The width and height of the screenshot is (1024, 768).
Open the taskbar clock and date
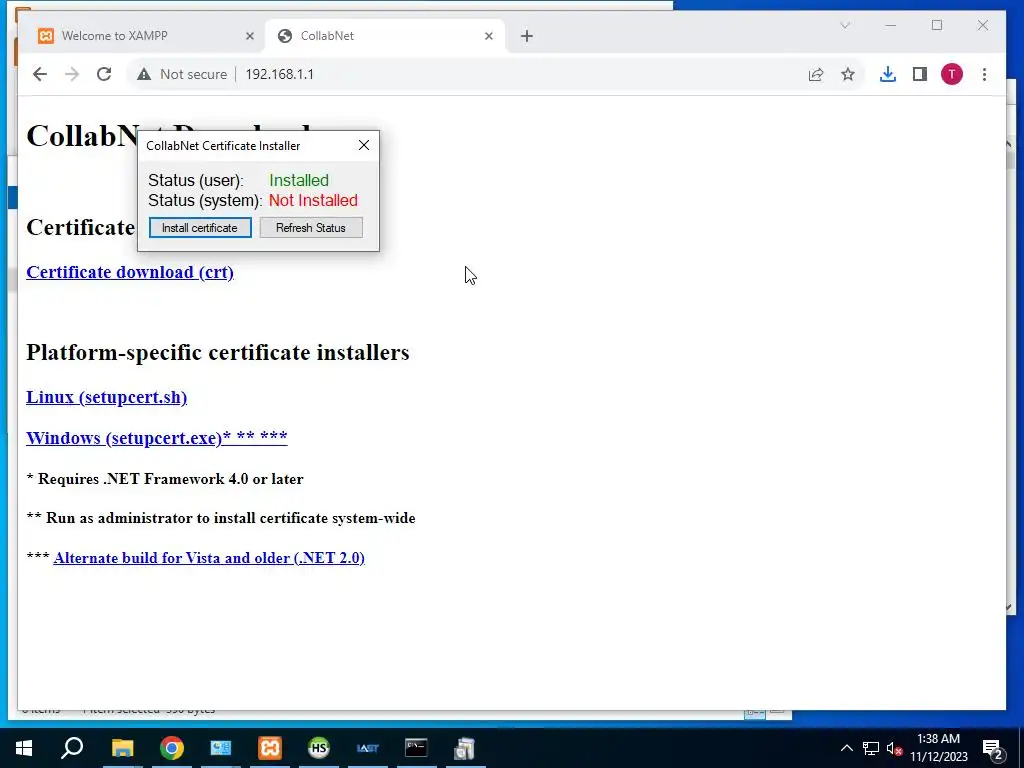tap(938, 748)
